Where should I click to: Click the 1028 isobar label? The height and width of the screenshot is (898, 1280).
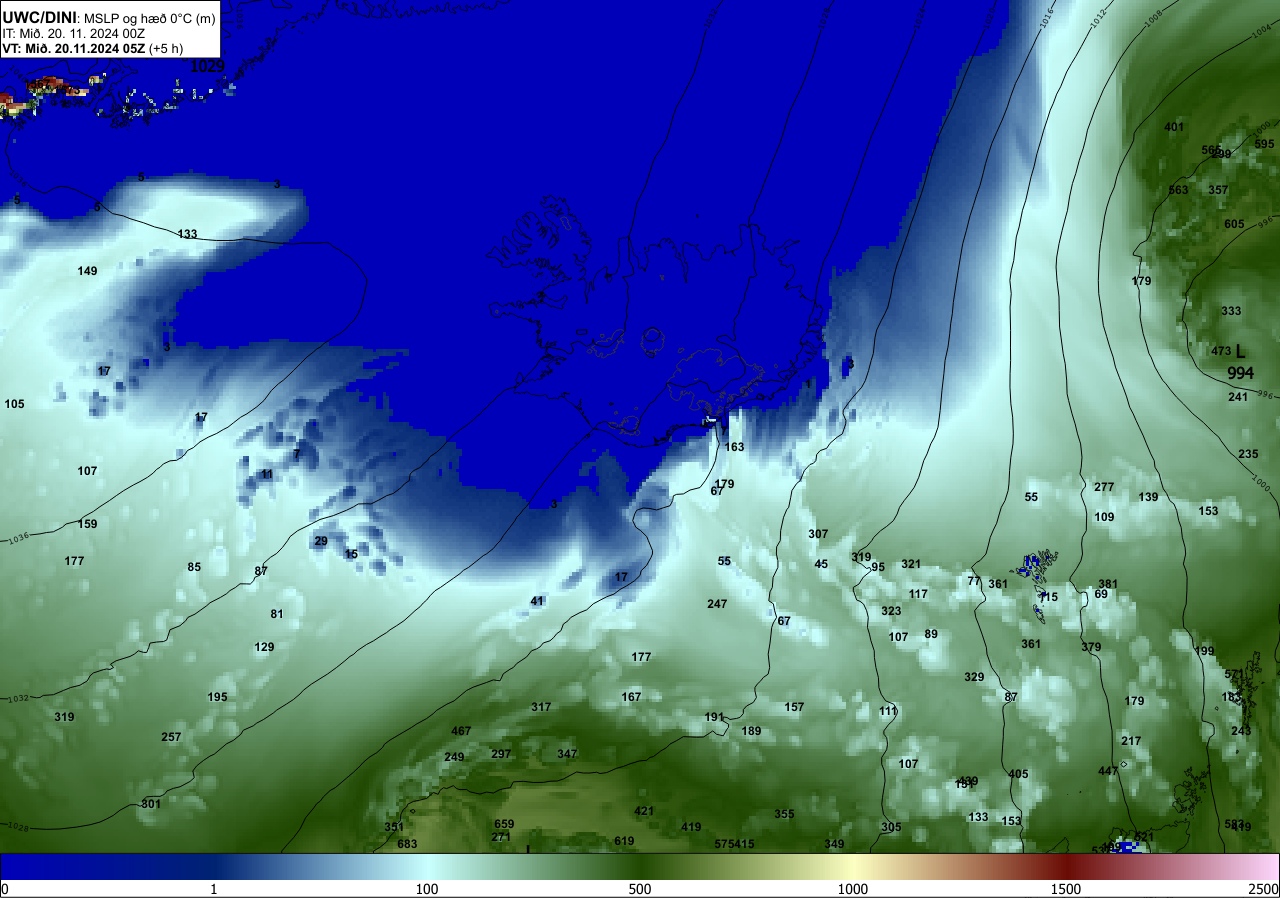pos(17,826)
